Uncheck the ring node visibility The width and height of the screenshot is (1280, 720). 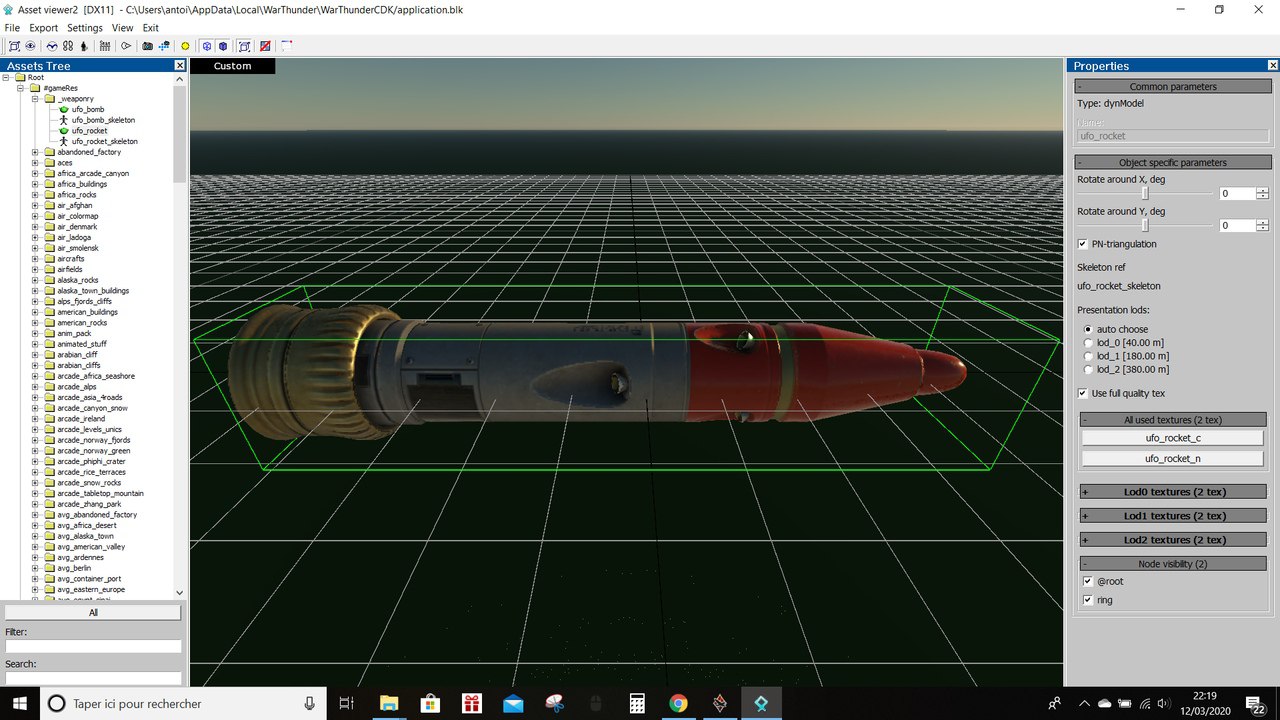click(1088, 600)
